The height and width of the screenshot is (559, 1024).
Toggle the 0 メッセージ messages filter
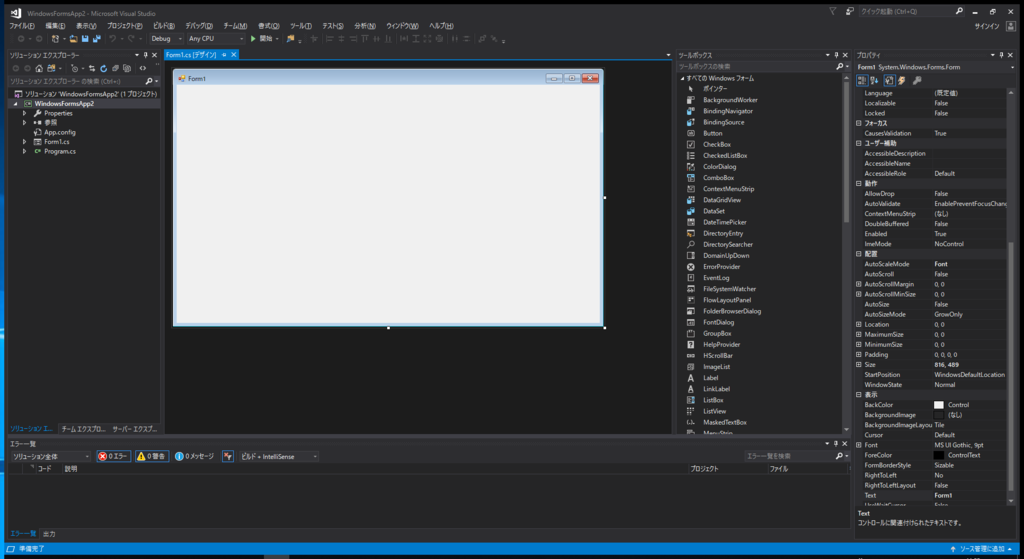click(195, 456)
